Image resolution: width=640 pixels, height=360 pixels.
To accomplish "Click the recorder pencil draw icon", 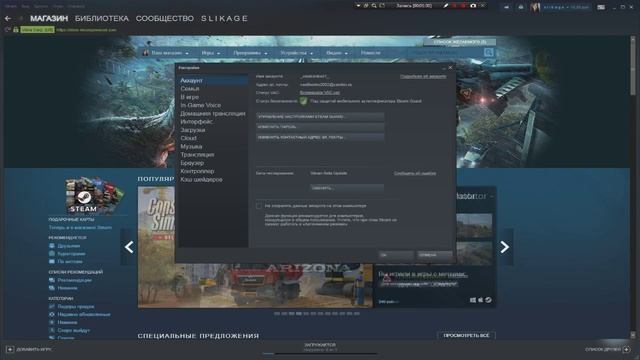I will pyautogui.click(x=446, y=6).
